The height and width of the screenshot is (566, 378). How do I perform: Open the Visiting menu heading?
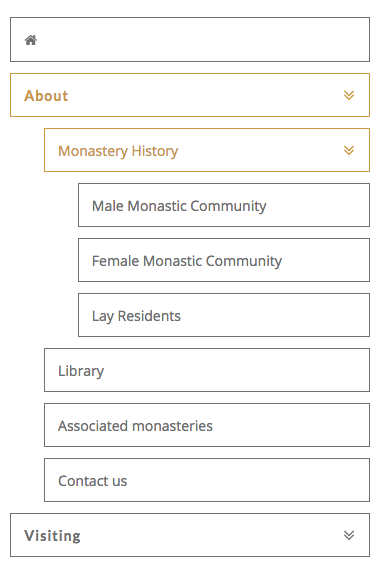(x=52, y=536)
